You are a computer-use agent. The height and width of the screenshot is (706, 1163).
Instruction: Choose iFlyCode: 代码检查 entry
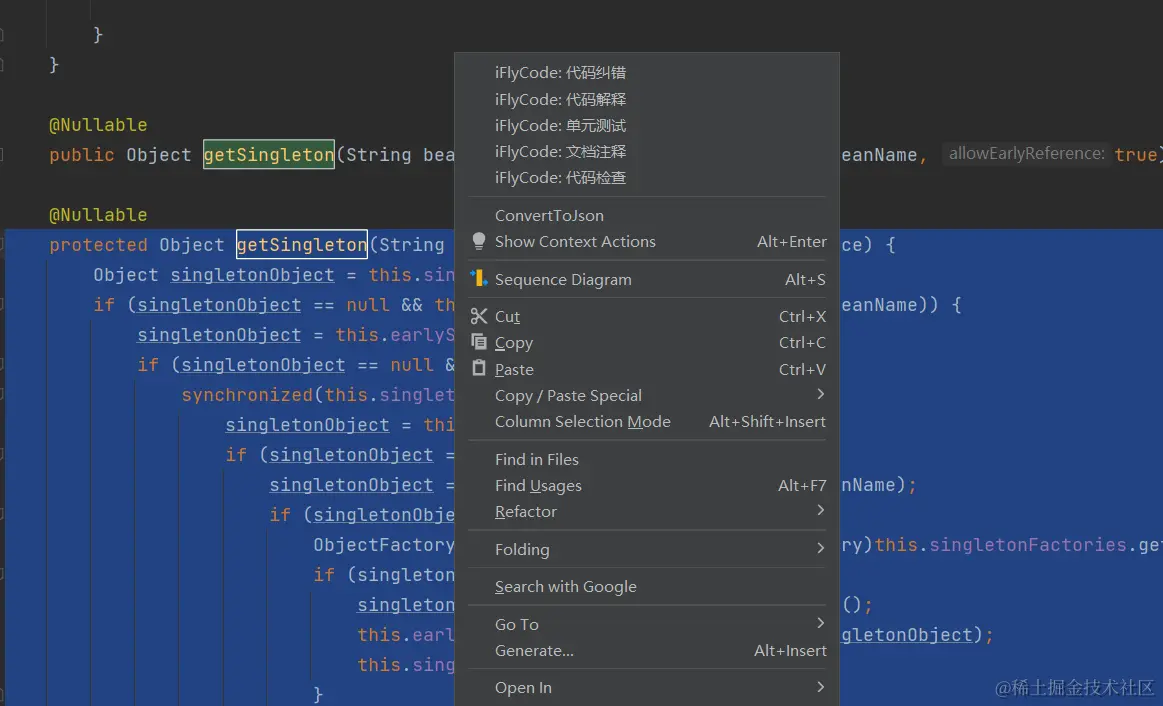point(560,177)
